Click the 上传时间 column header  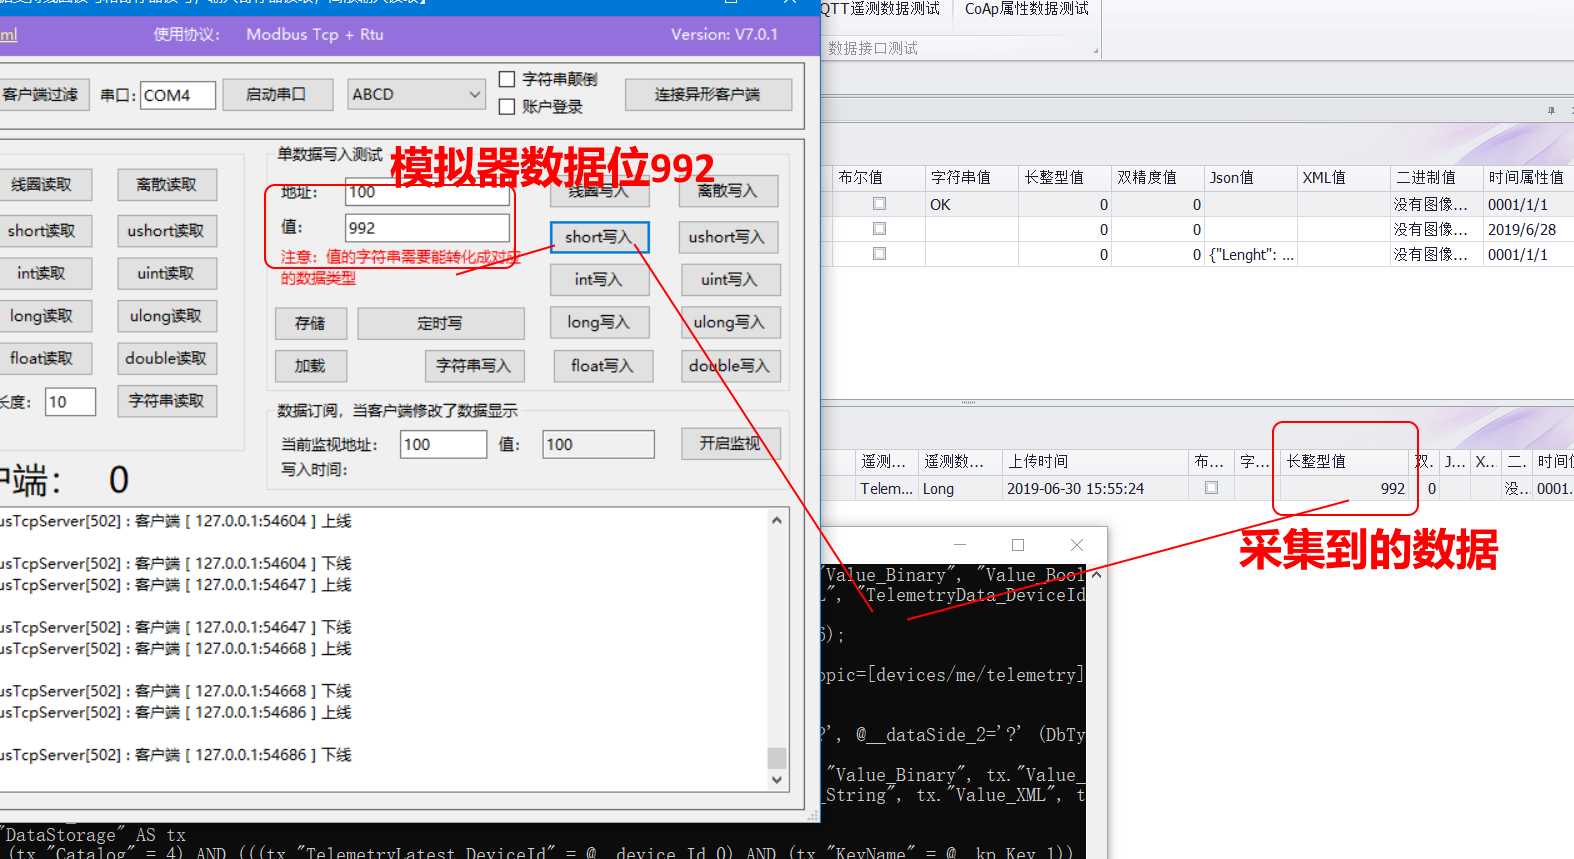tap(1094, 461)
